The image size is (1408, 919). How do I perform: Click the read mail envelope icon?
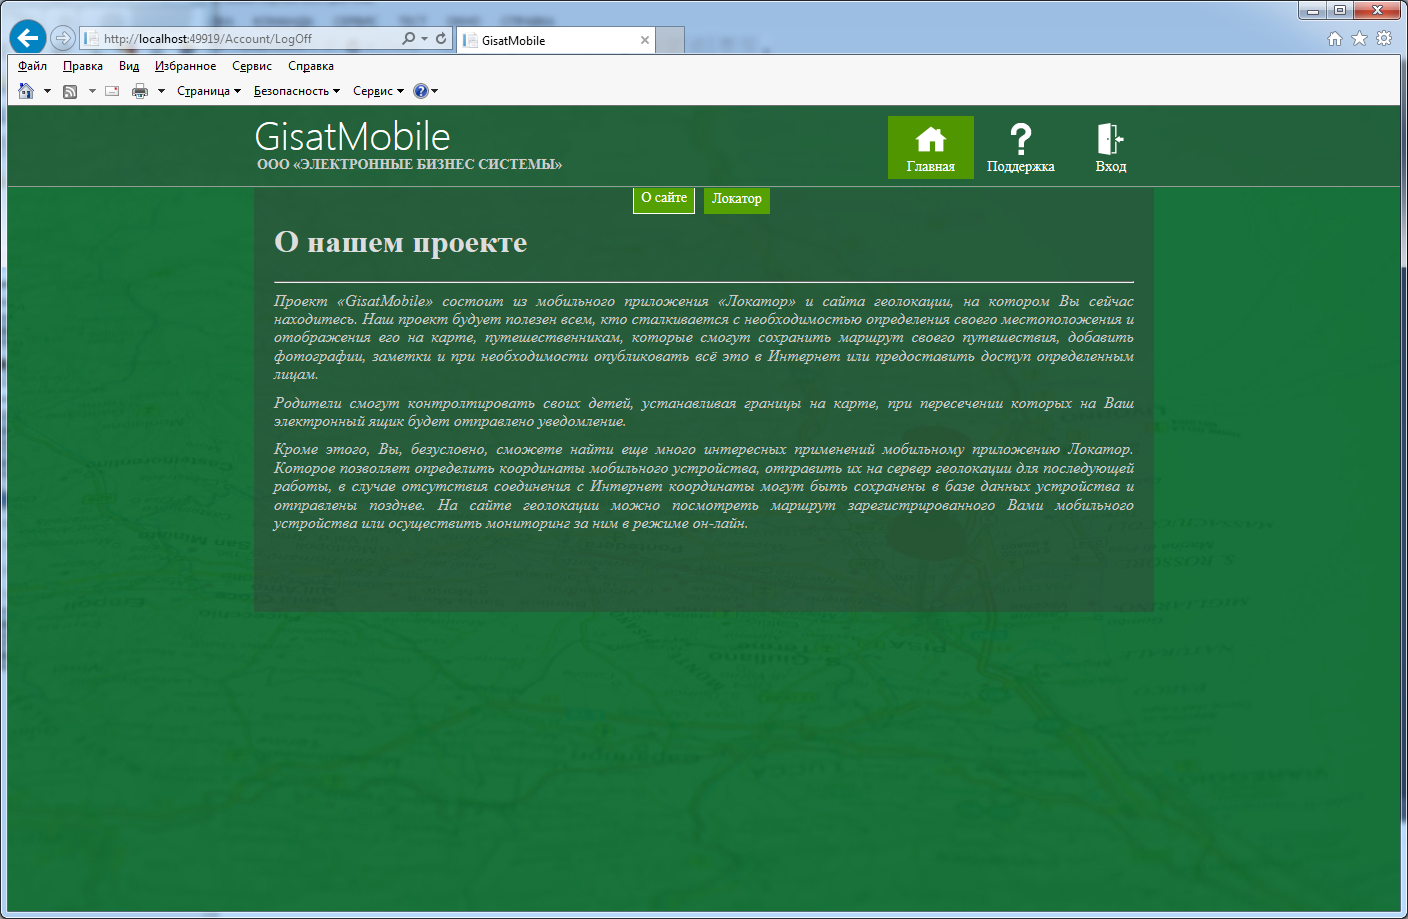[x=112, y=91]
